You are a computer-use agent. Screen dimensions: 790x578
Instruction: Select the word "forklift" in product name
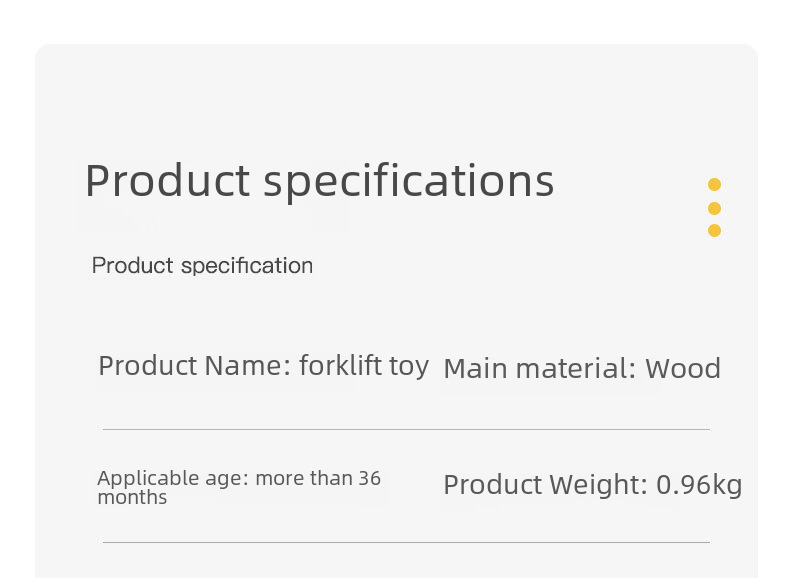[x=341, y=366]
